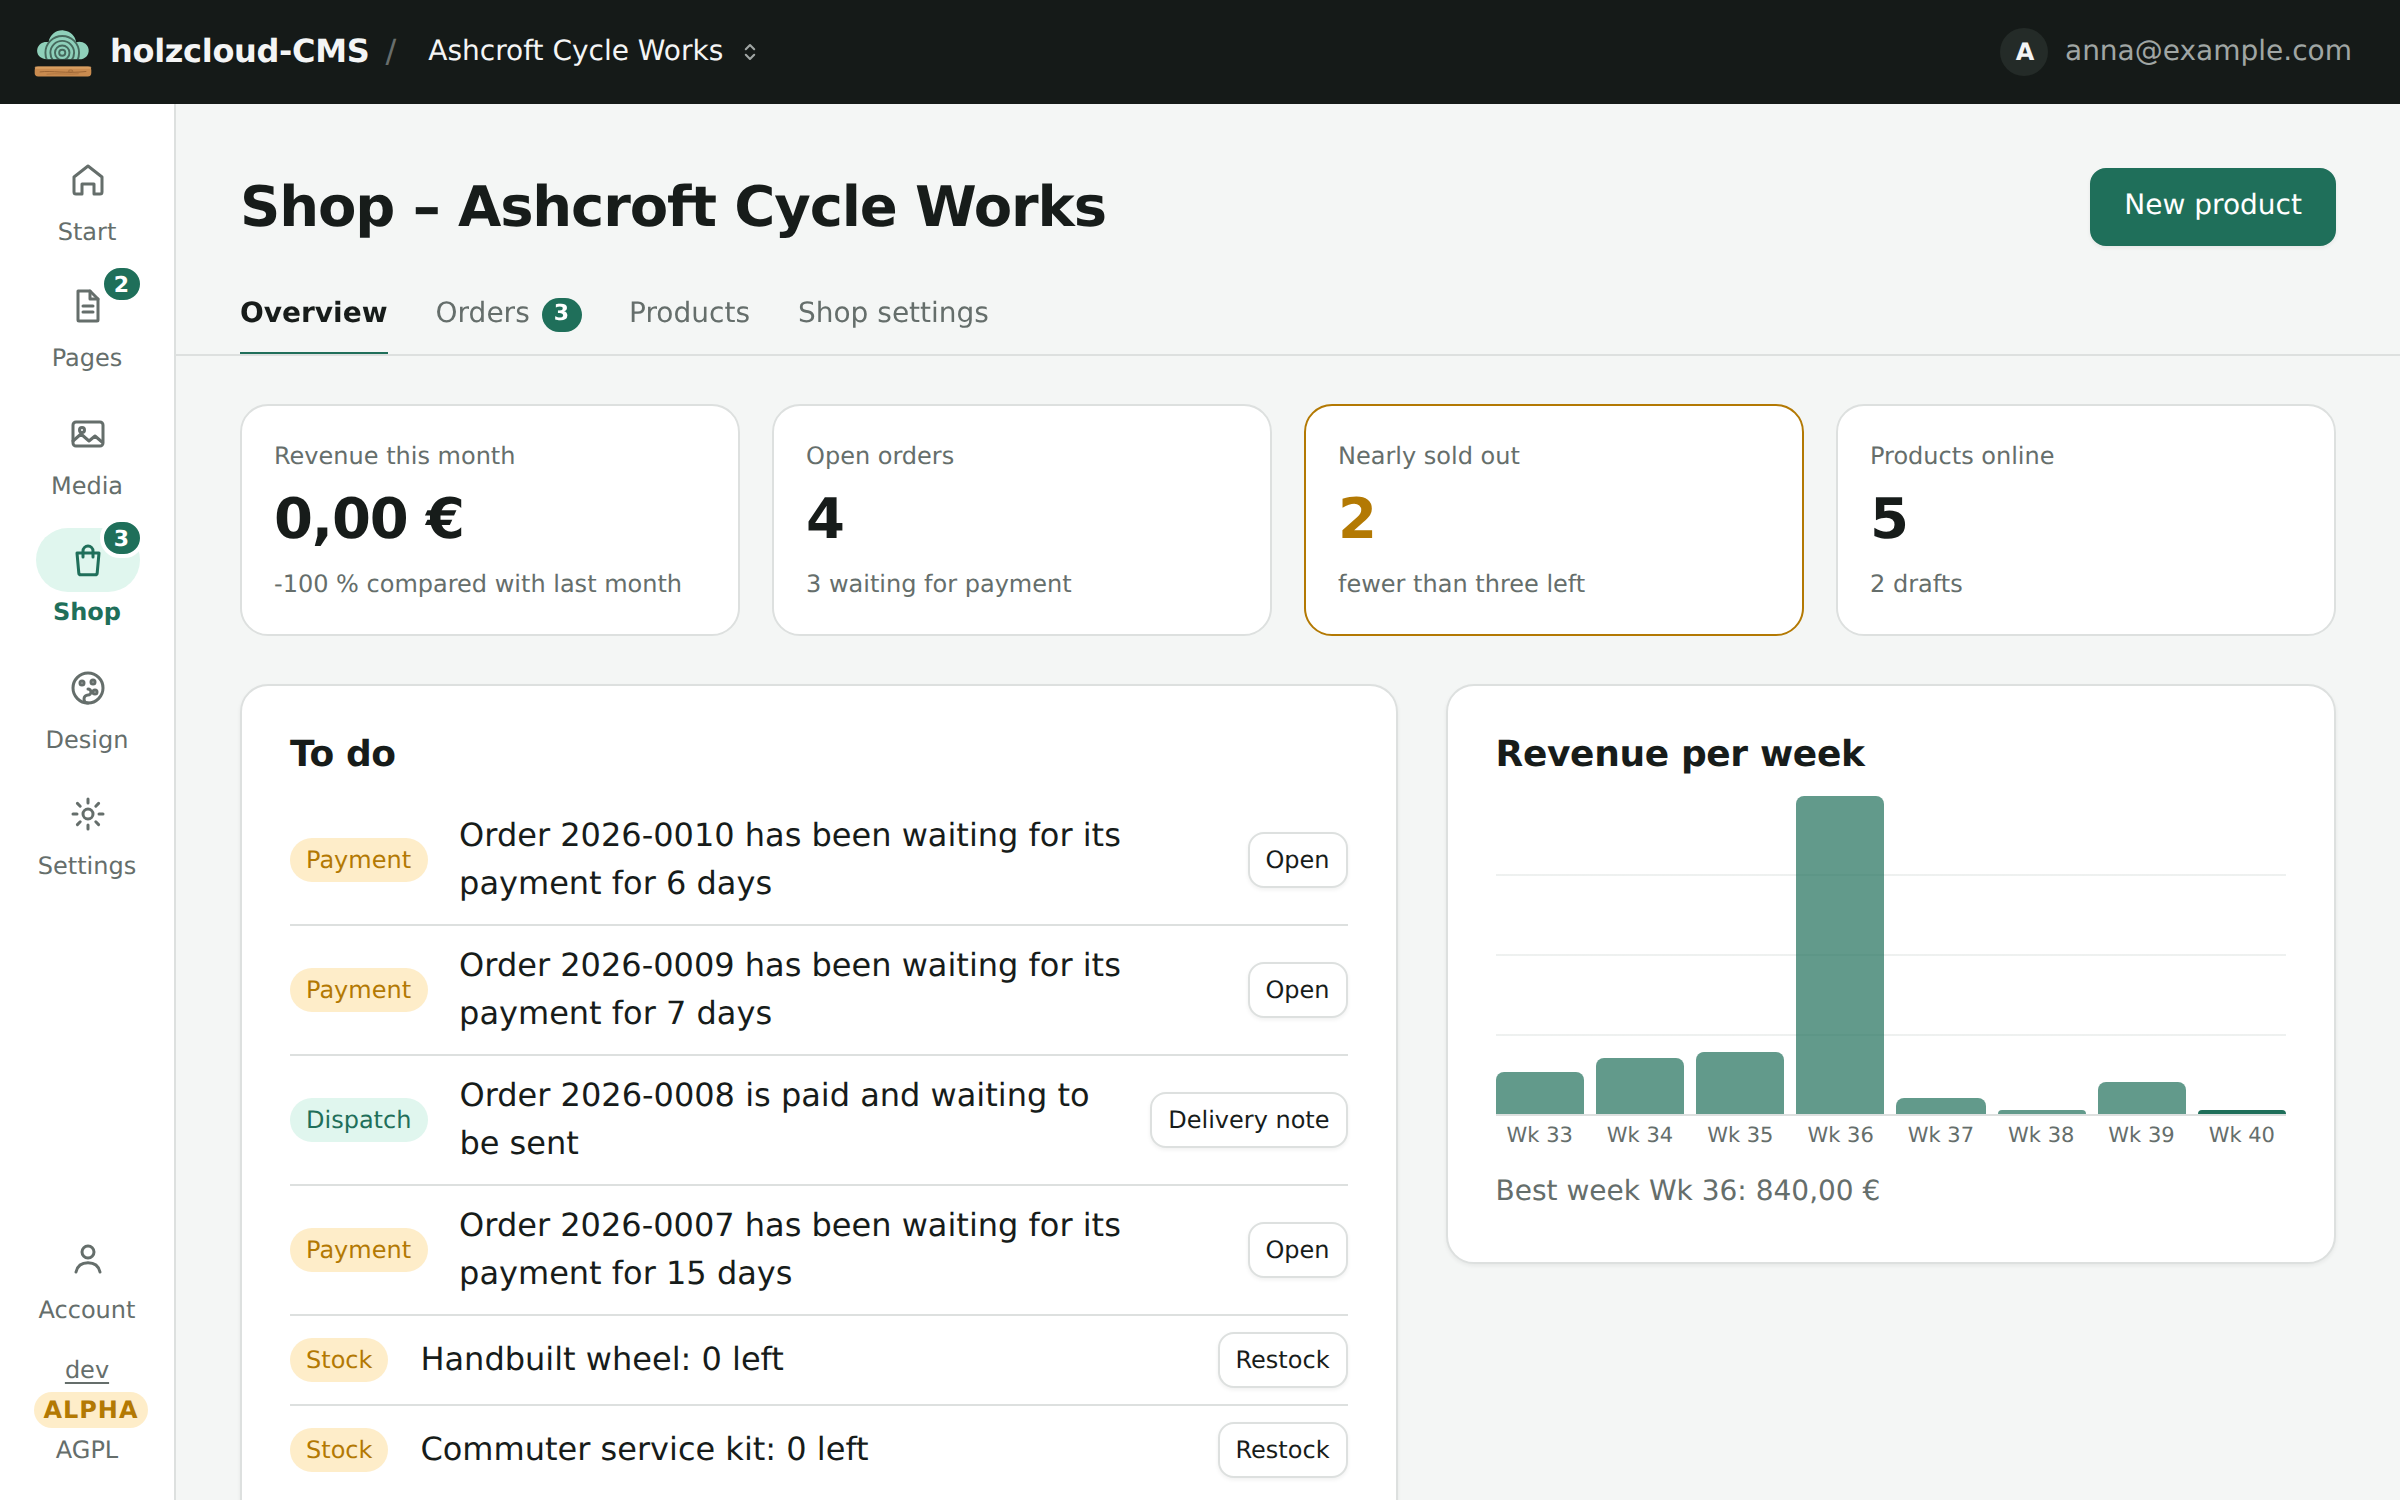Open the Design palette icon
This screenshot has height=1500, width=2400.
pos(87,689)
